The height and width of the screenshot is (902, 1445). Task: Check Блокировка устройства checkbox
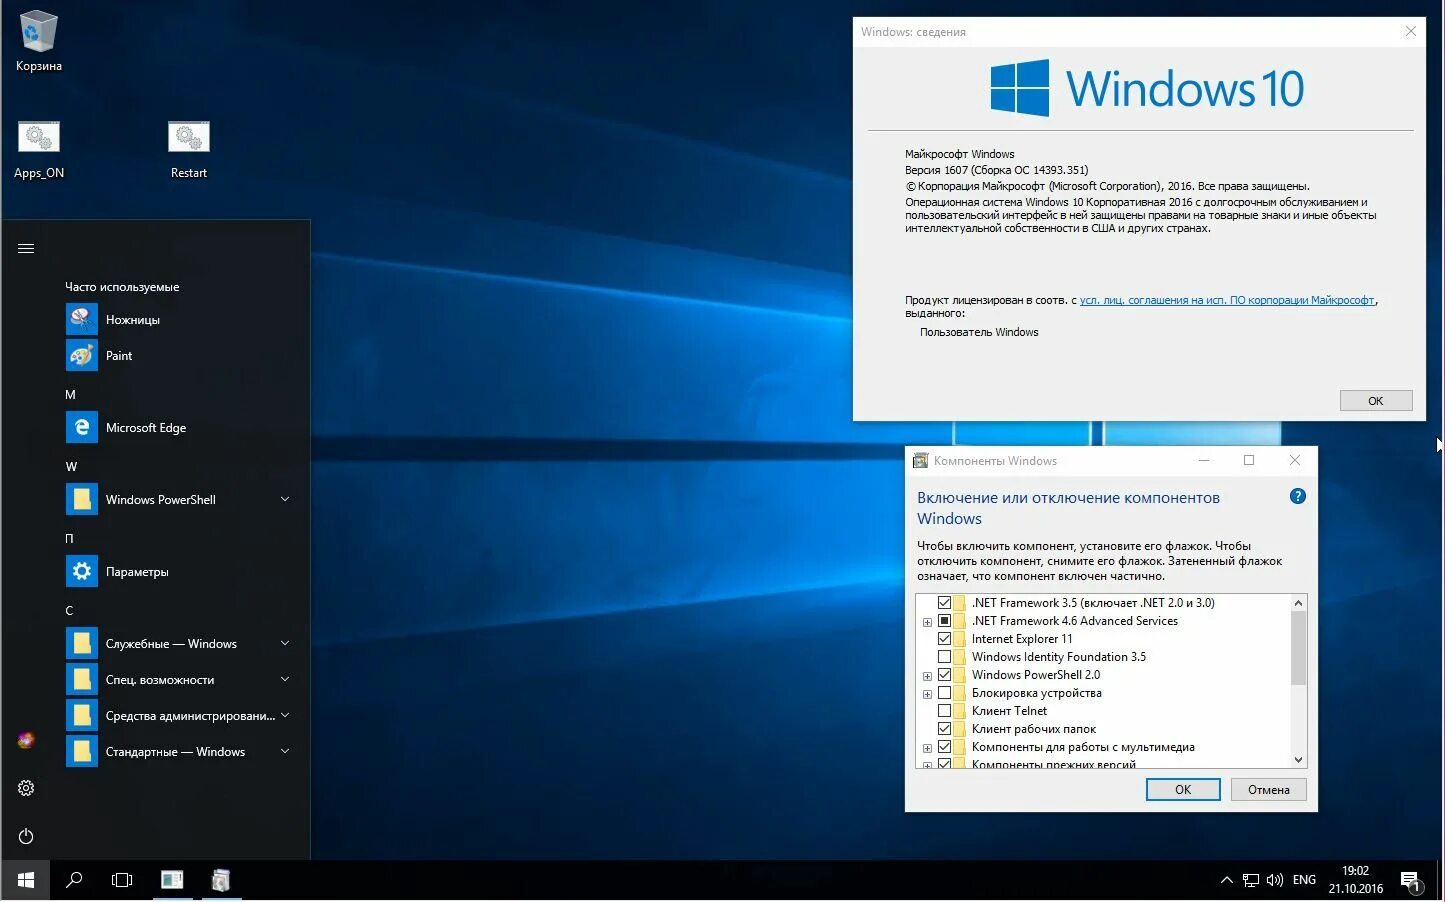tap(944, 693)
